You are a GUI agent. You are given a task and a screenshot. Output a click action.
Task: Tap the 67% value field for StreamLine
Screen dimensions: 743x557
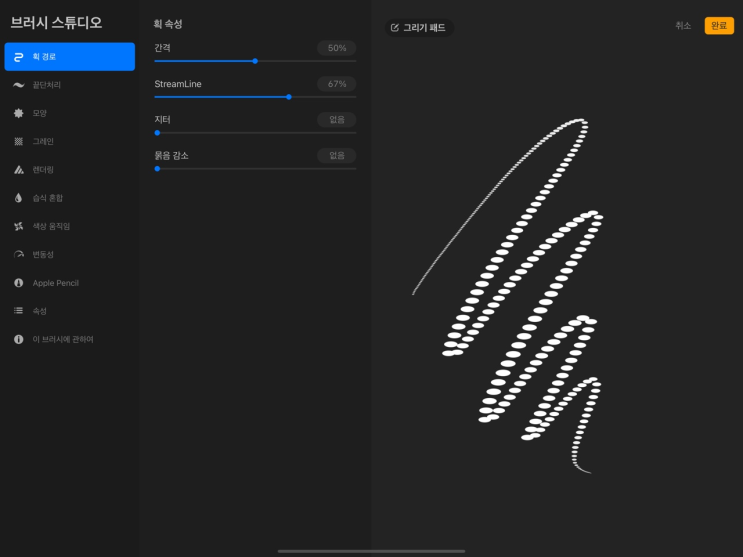[x=336, y=84]
